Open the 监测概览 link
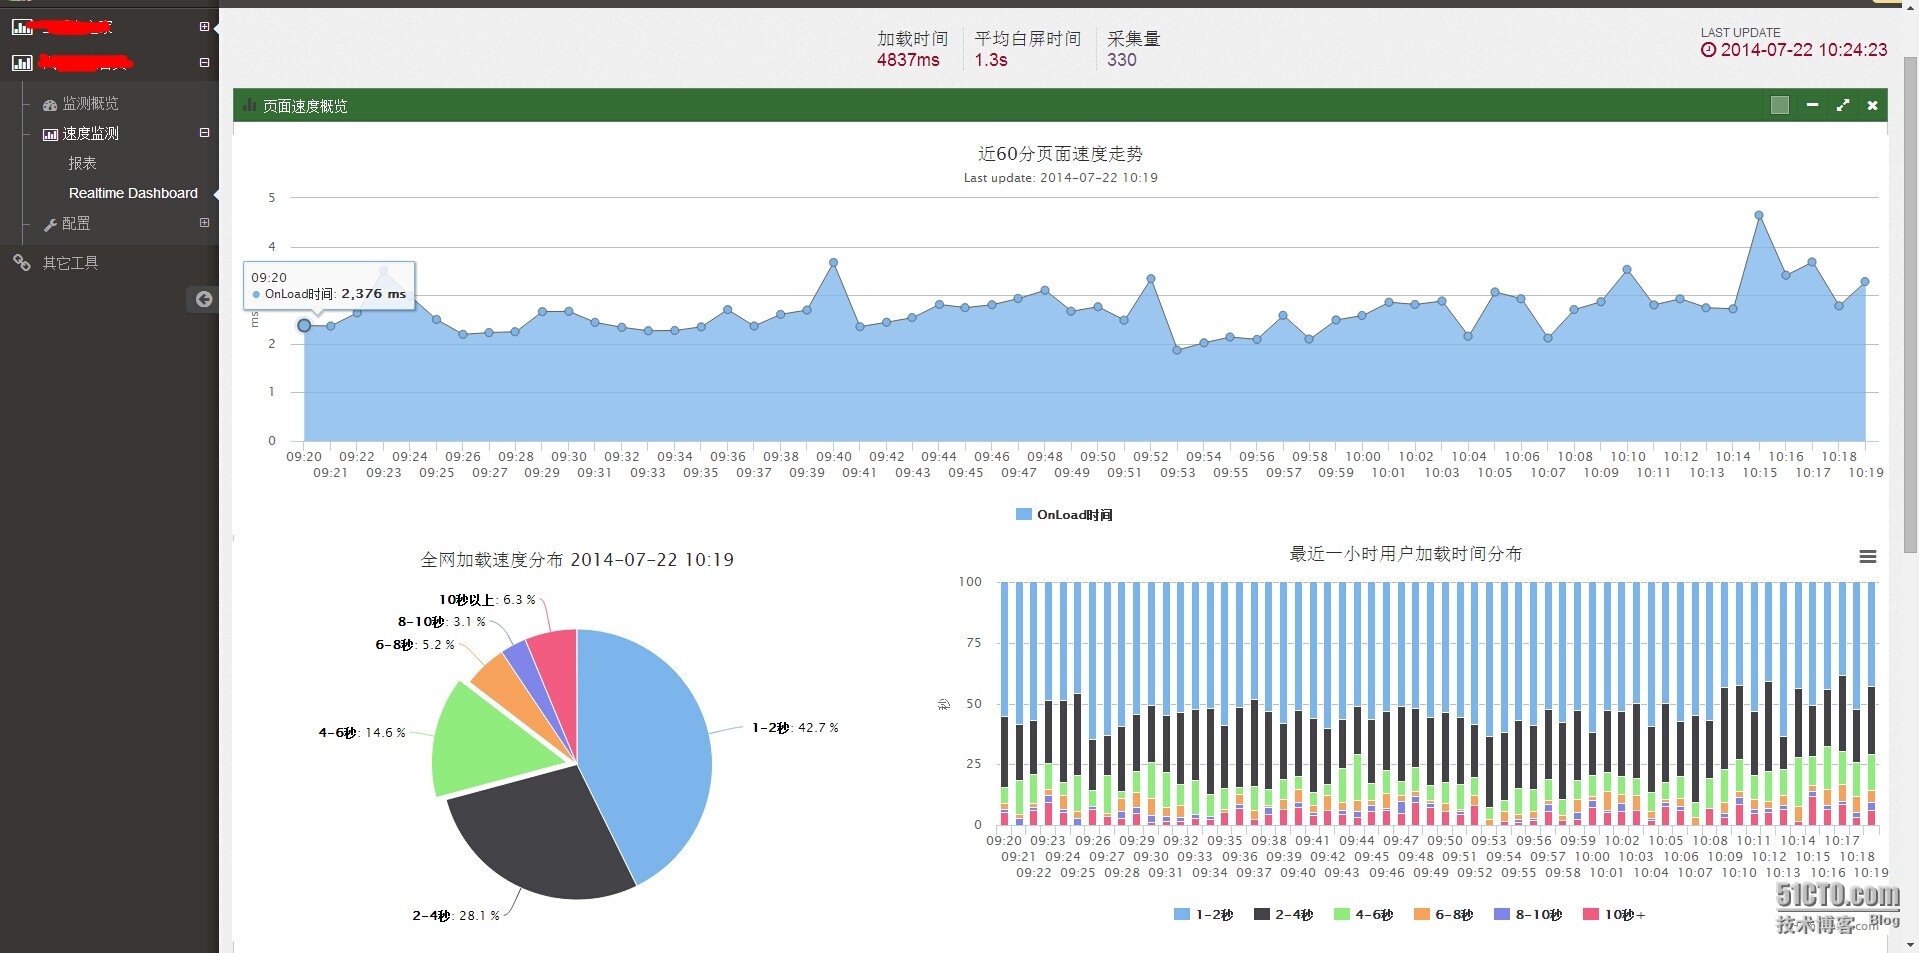This screenshot has width=1919, height=953. pos(90,104)
